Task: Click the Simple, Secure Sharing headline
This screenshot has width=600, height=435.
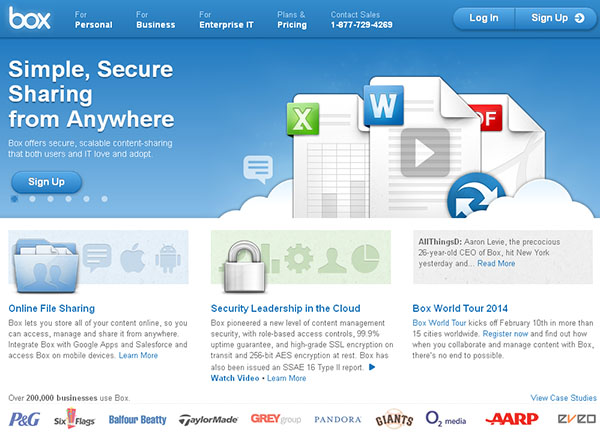Action: click(91, 94)
